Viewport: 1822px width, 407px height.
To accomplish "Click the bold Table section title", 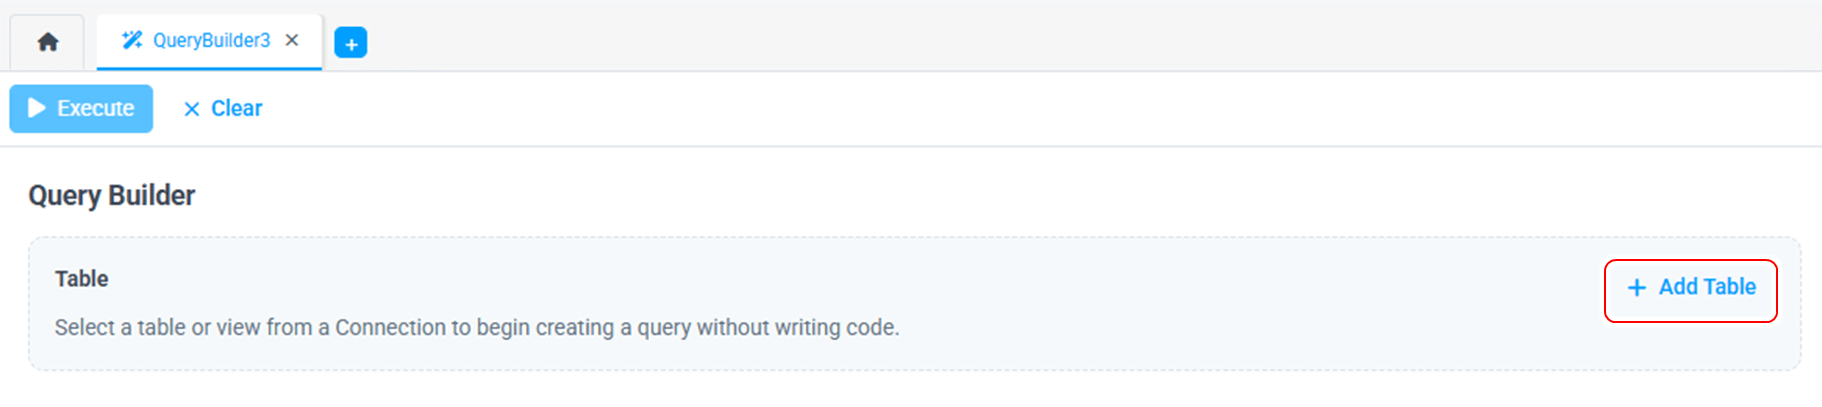I will [x=82, y=279].
